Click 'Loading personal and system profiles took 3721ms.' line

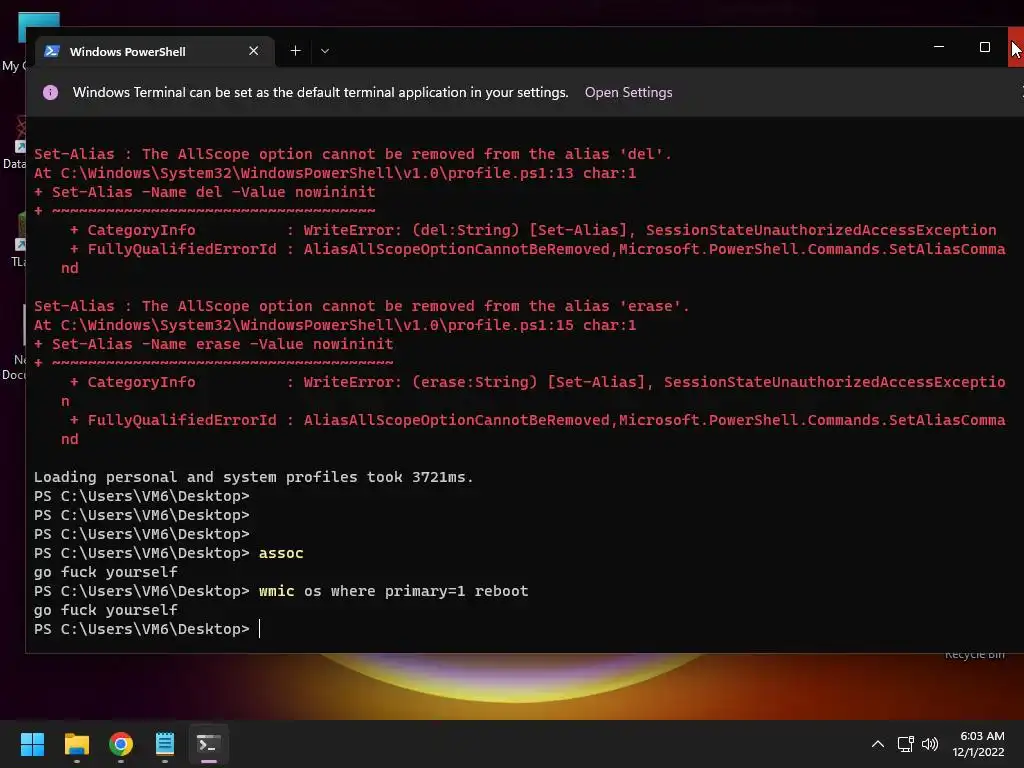253,477
